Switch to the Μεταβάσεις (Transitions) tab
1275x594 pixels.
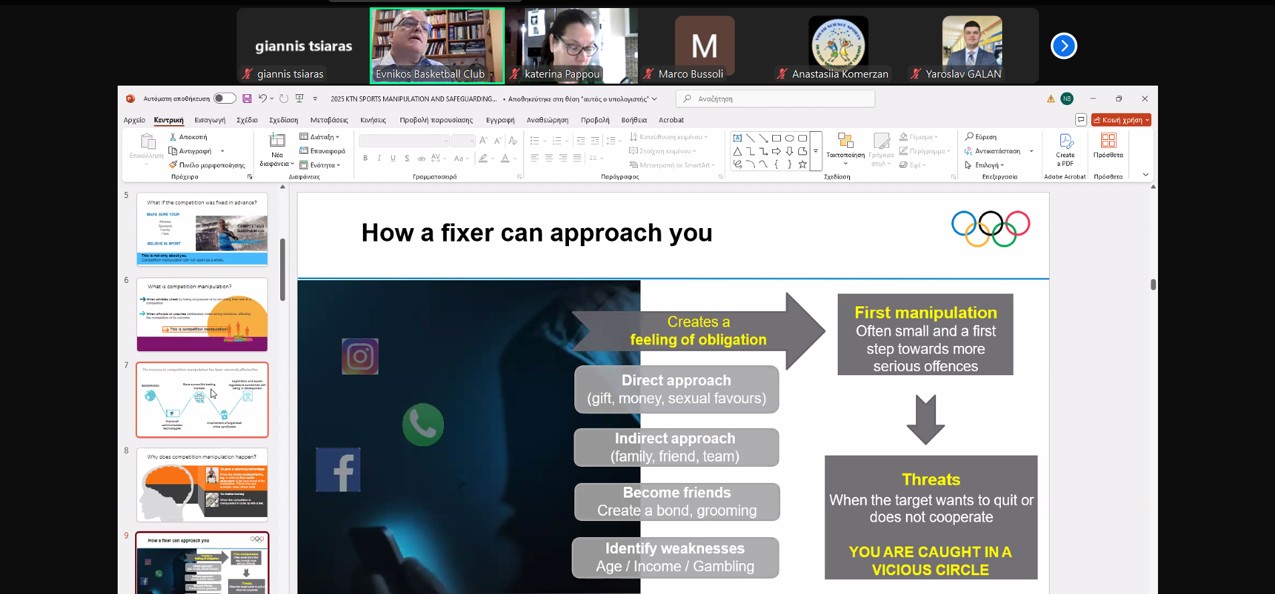(x=329, y=120)
